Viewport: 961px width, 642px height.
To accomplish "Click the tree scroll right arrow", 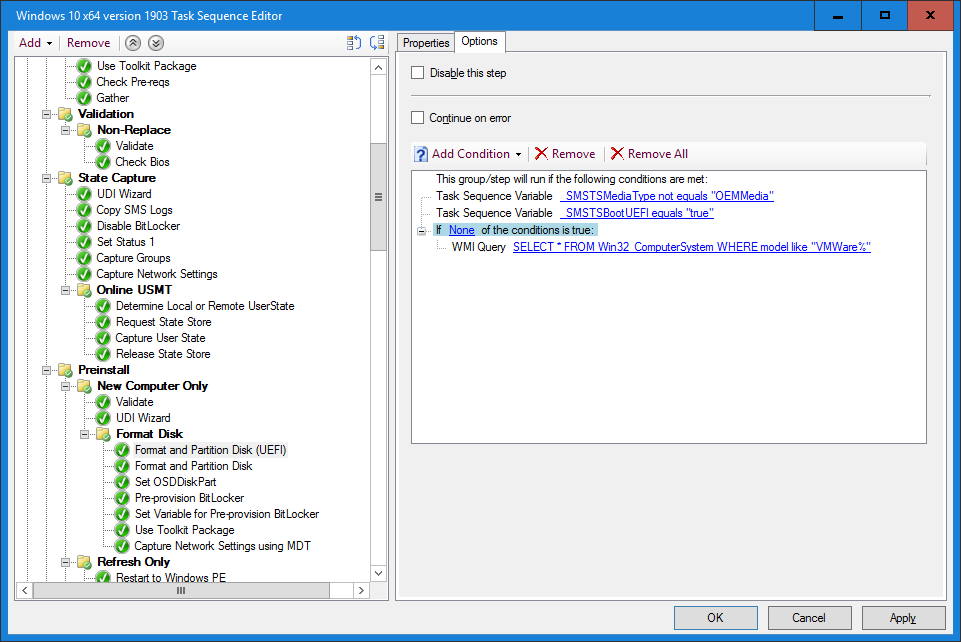I will click(x=361, y=591).
